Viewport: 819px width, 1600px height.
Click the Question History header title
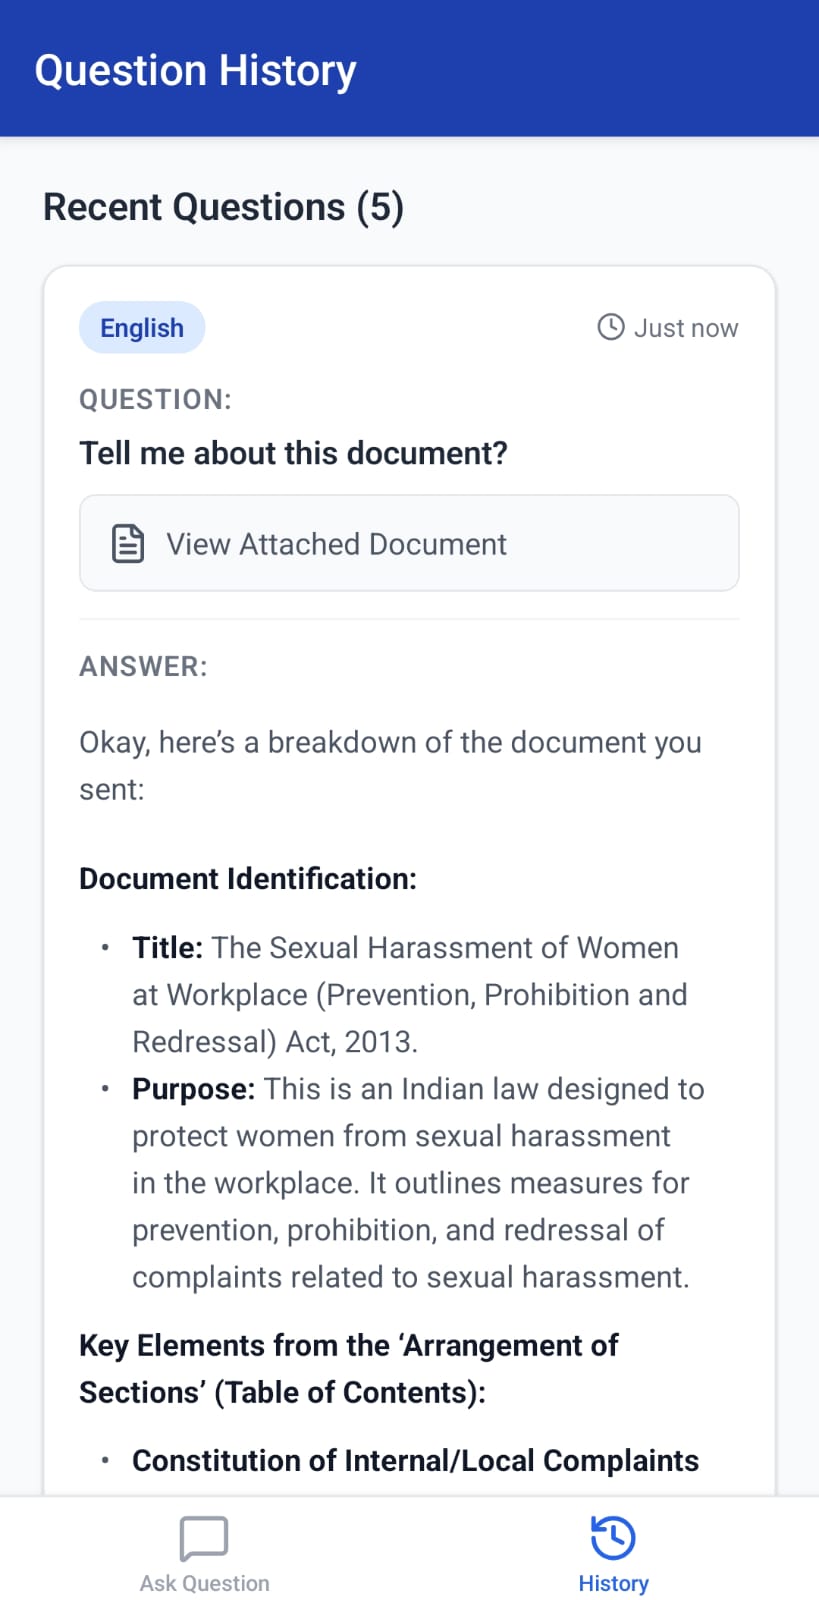pos(196,71)
